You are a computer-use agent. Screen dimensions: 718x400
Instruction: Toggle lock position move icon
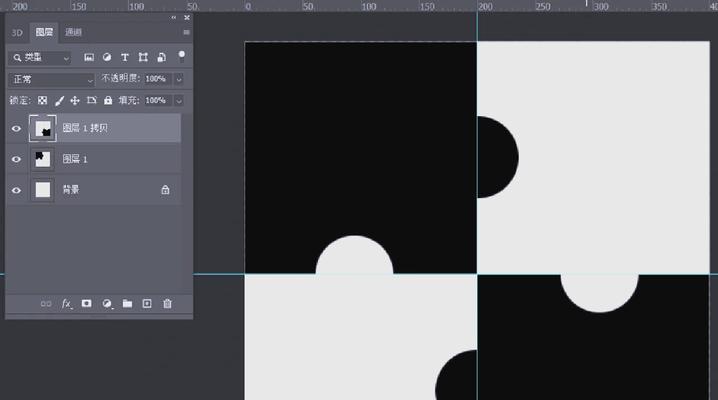(x=75, y=101)
